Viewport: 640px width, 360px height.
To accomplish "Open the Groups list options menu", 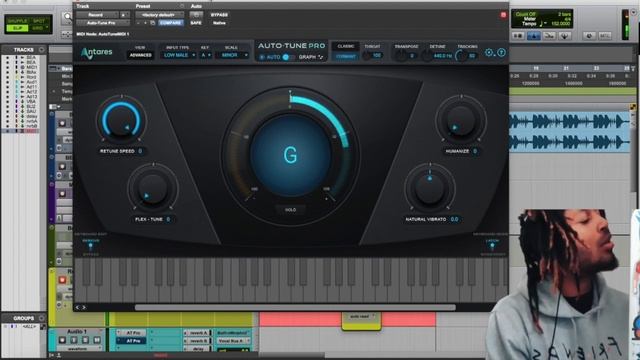I will [x=42, y=318].
